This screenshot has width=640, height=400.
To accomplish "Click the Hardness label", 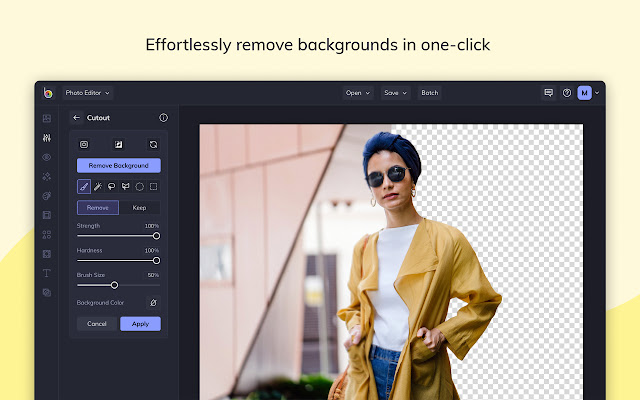I will click(x=89, y=250).
